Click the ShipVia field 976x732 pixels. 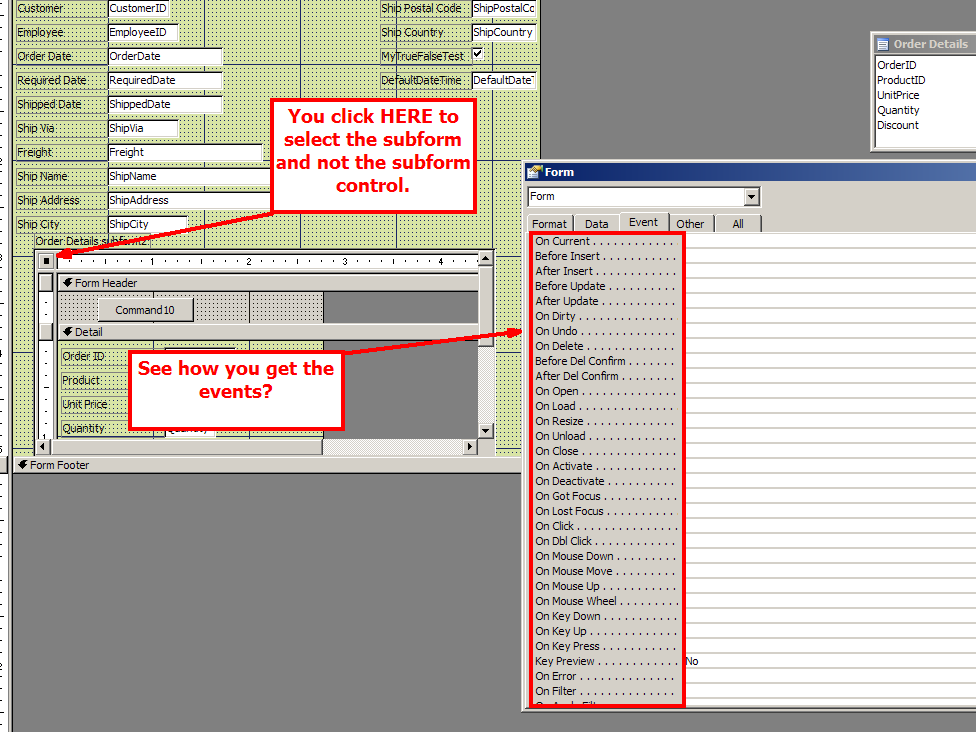[143, 128]
